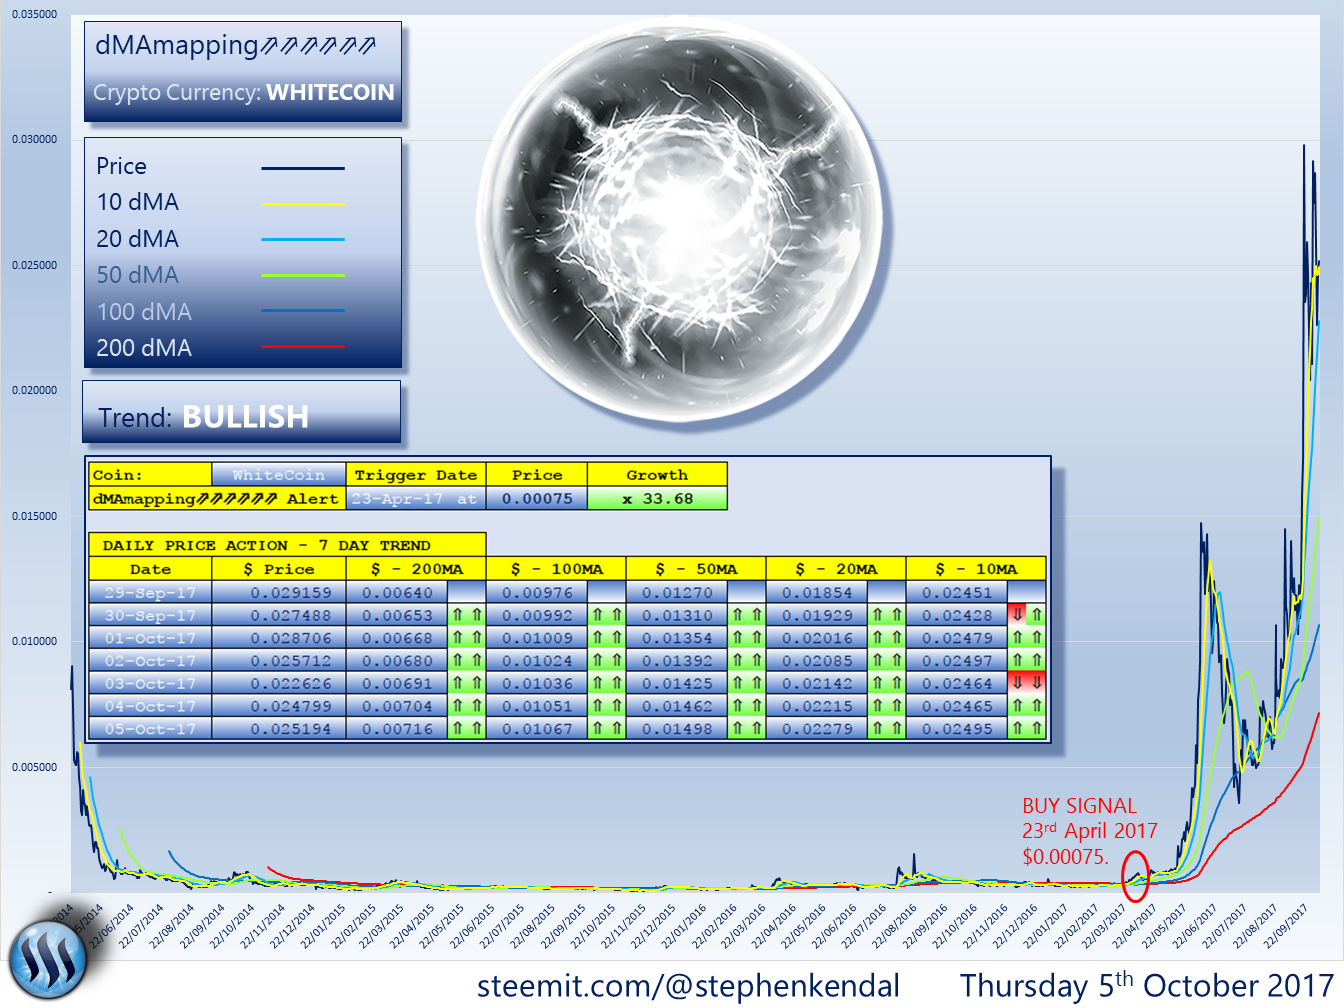Viewport: 1344px width, 1008px height.
Task: Click green up arrows for 200MA on 03-Oct-17
Action: tap(467, 684)
